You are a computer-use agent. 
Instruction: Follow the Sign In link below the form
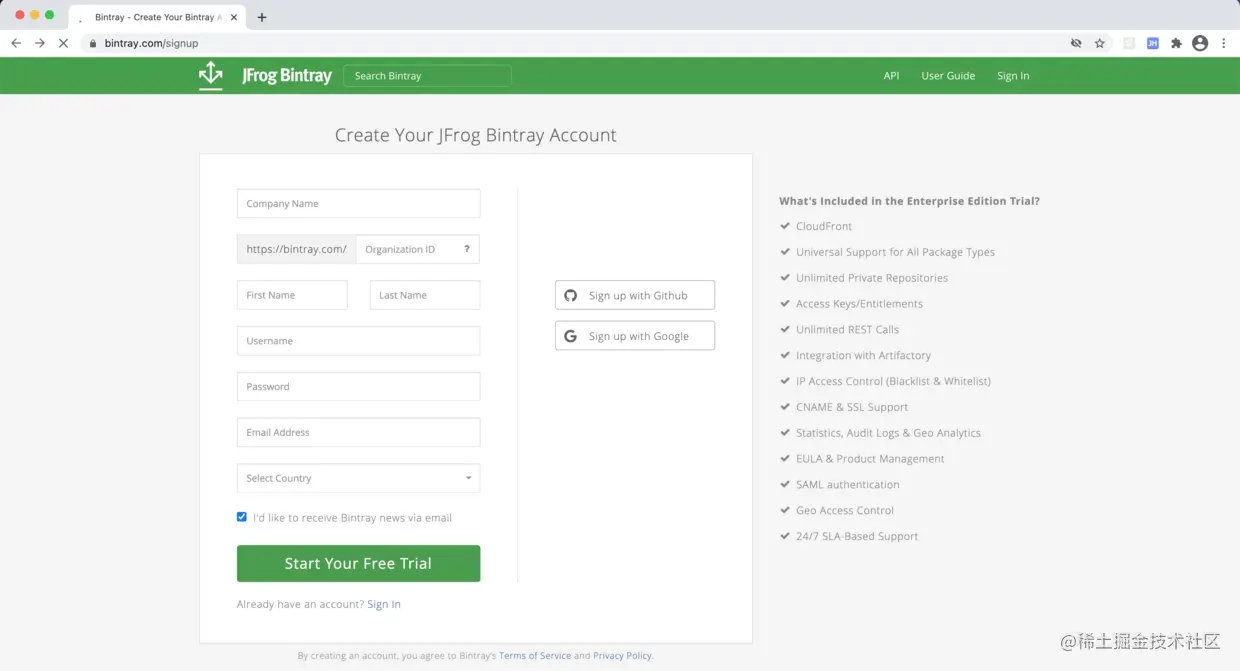coord(384,604)
